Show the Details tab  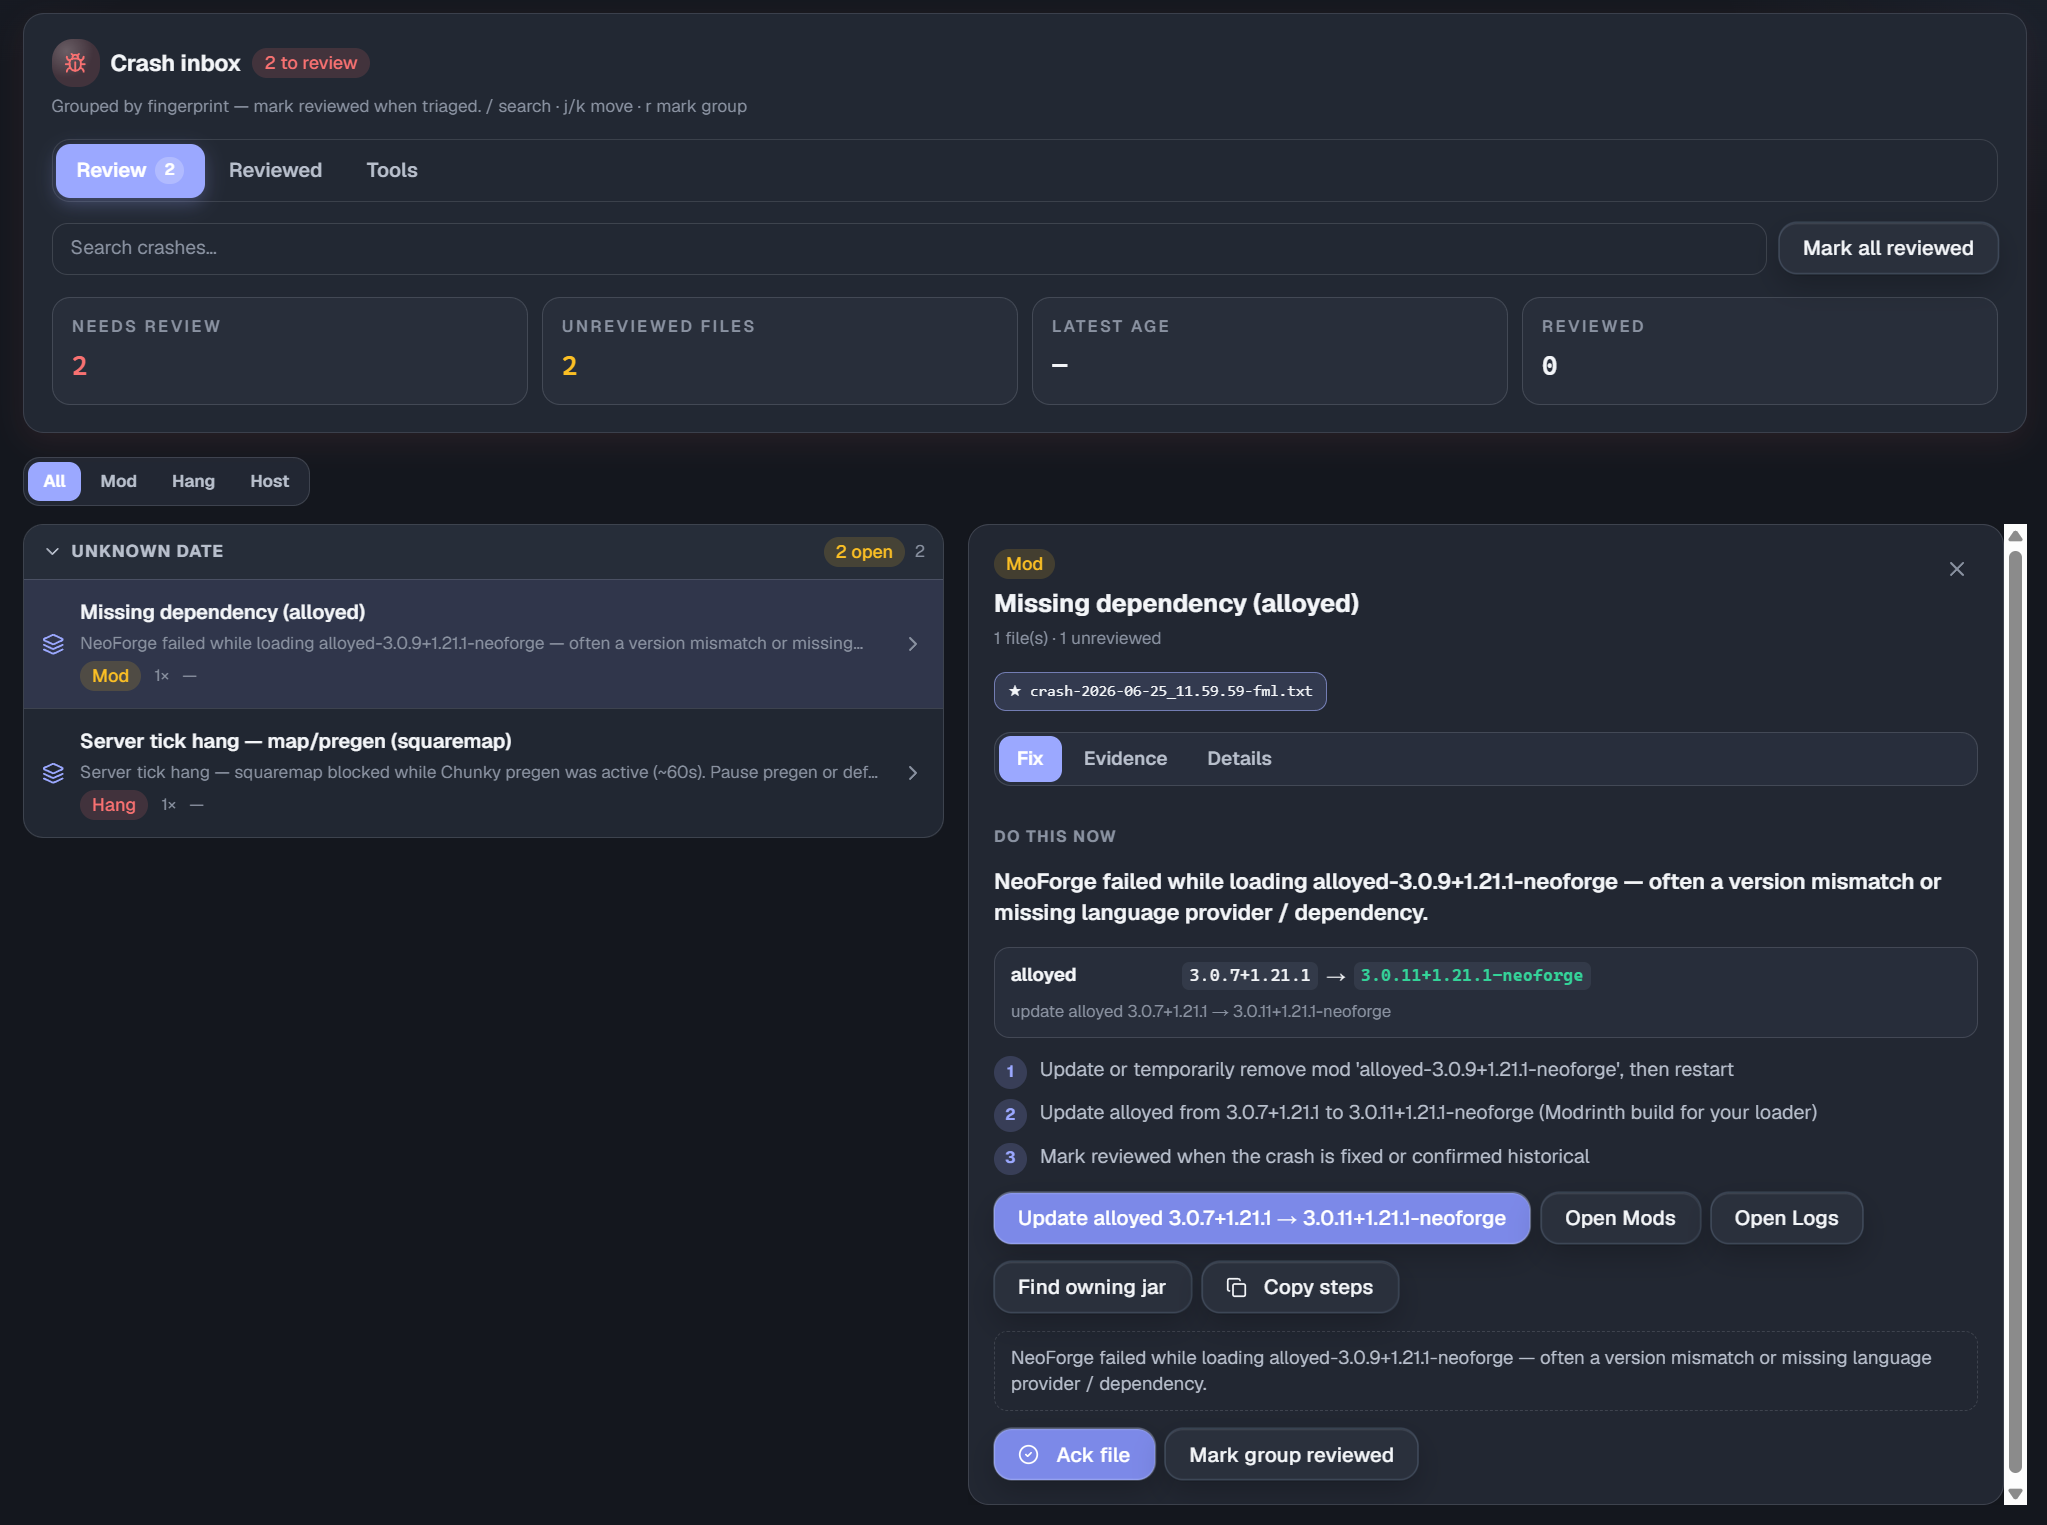pyautogui.click(x=1239, y=759)
